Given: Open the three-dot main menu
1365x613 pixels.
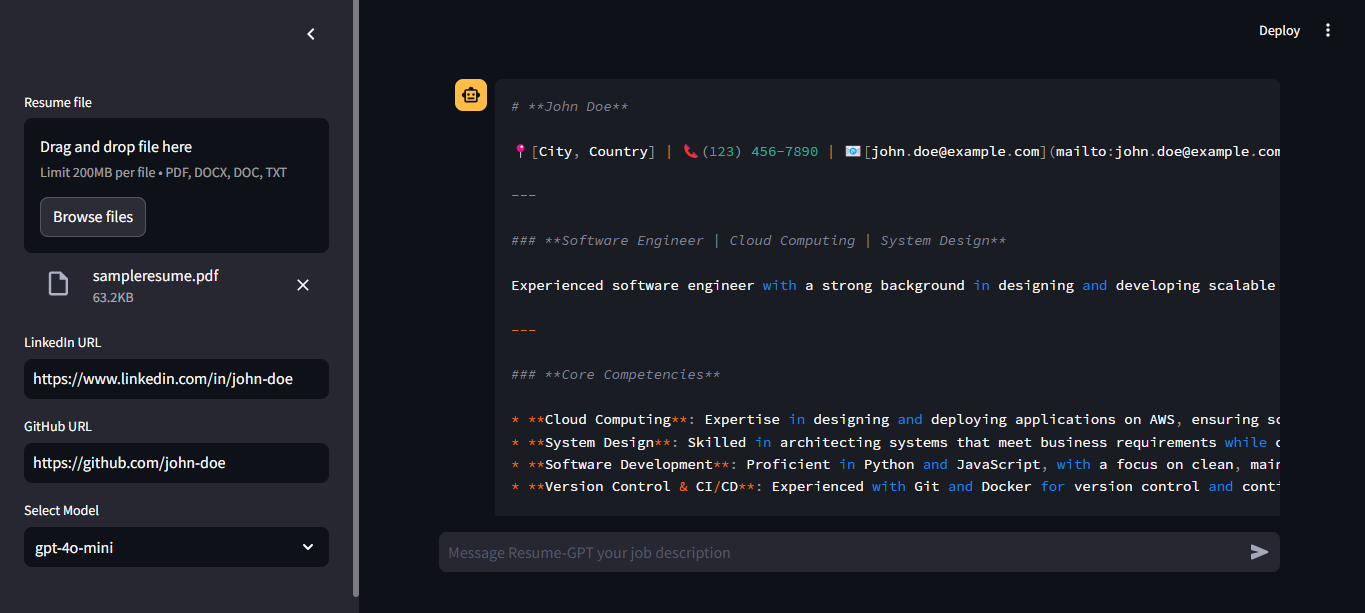Looking at the screenshot, I should tap(1328, 30).
